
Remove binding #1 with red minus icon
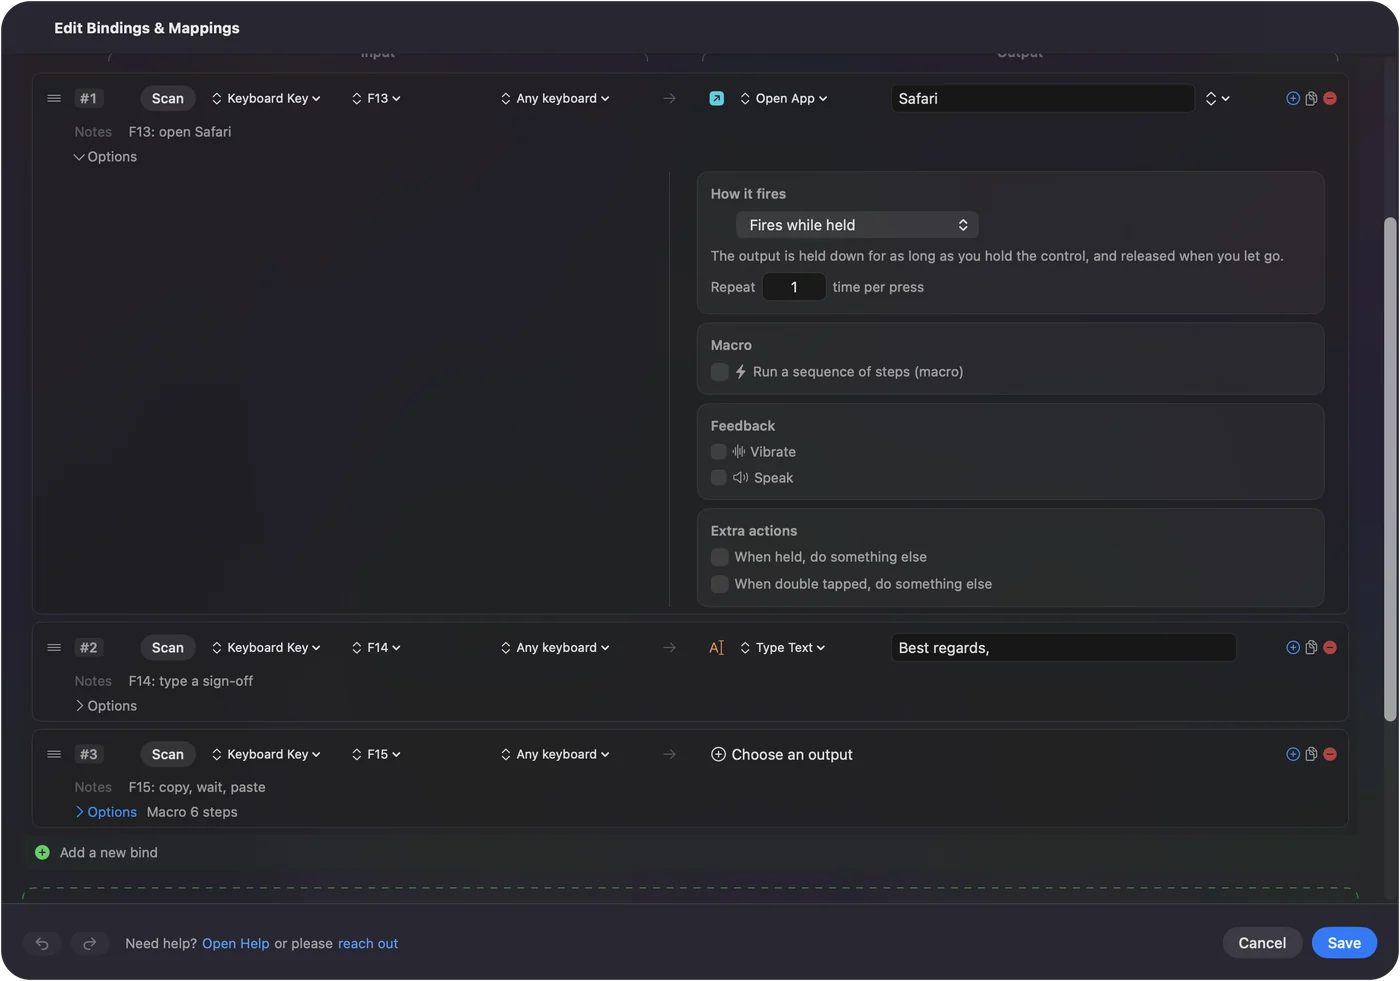point(1330,98)
